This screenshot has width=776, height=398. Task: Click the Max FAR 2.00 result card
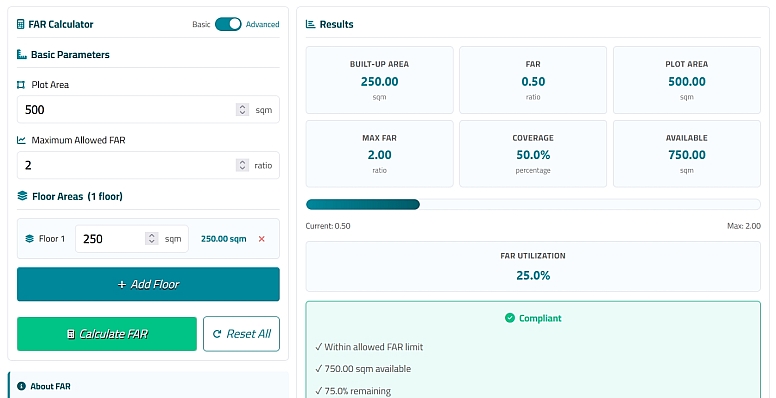pos(380,154)
